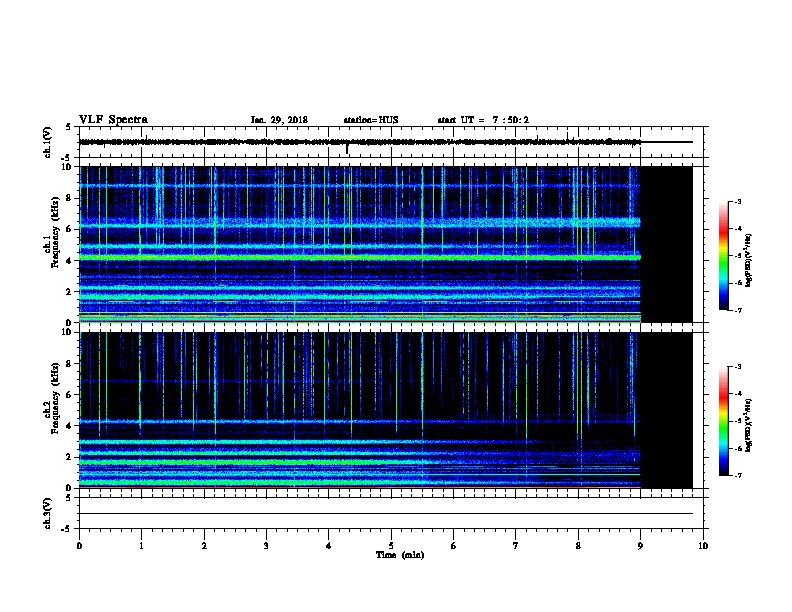
Task: Click the "-5" tick on the ch.2 colorbar
Action: coord(737,421)
